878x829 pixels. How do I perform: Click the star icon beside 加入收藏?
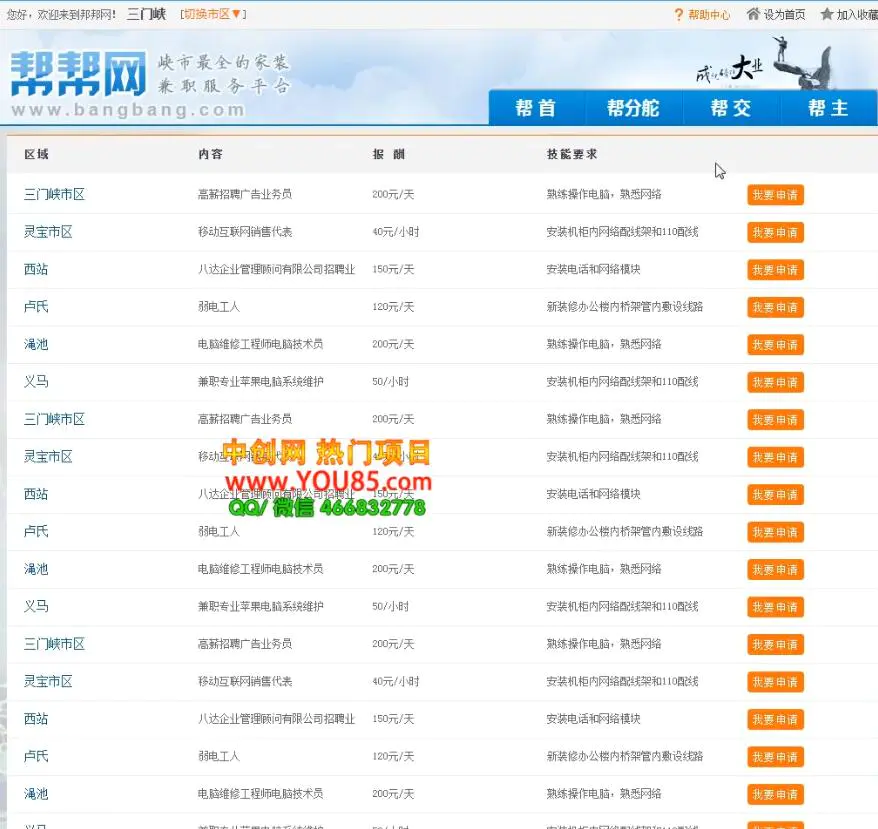[x=826, y=15]
